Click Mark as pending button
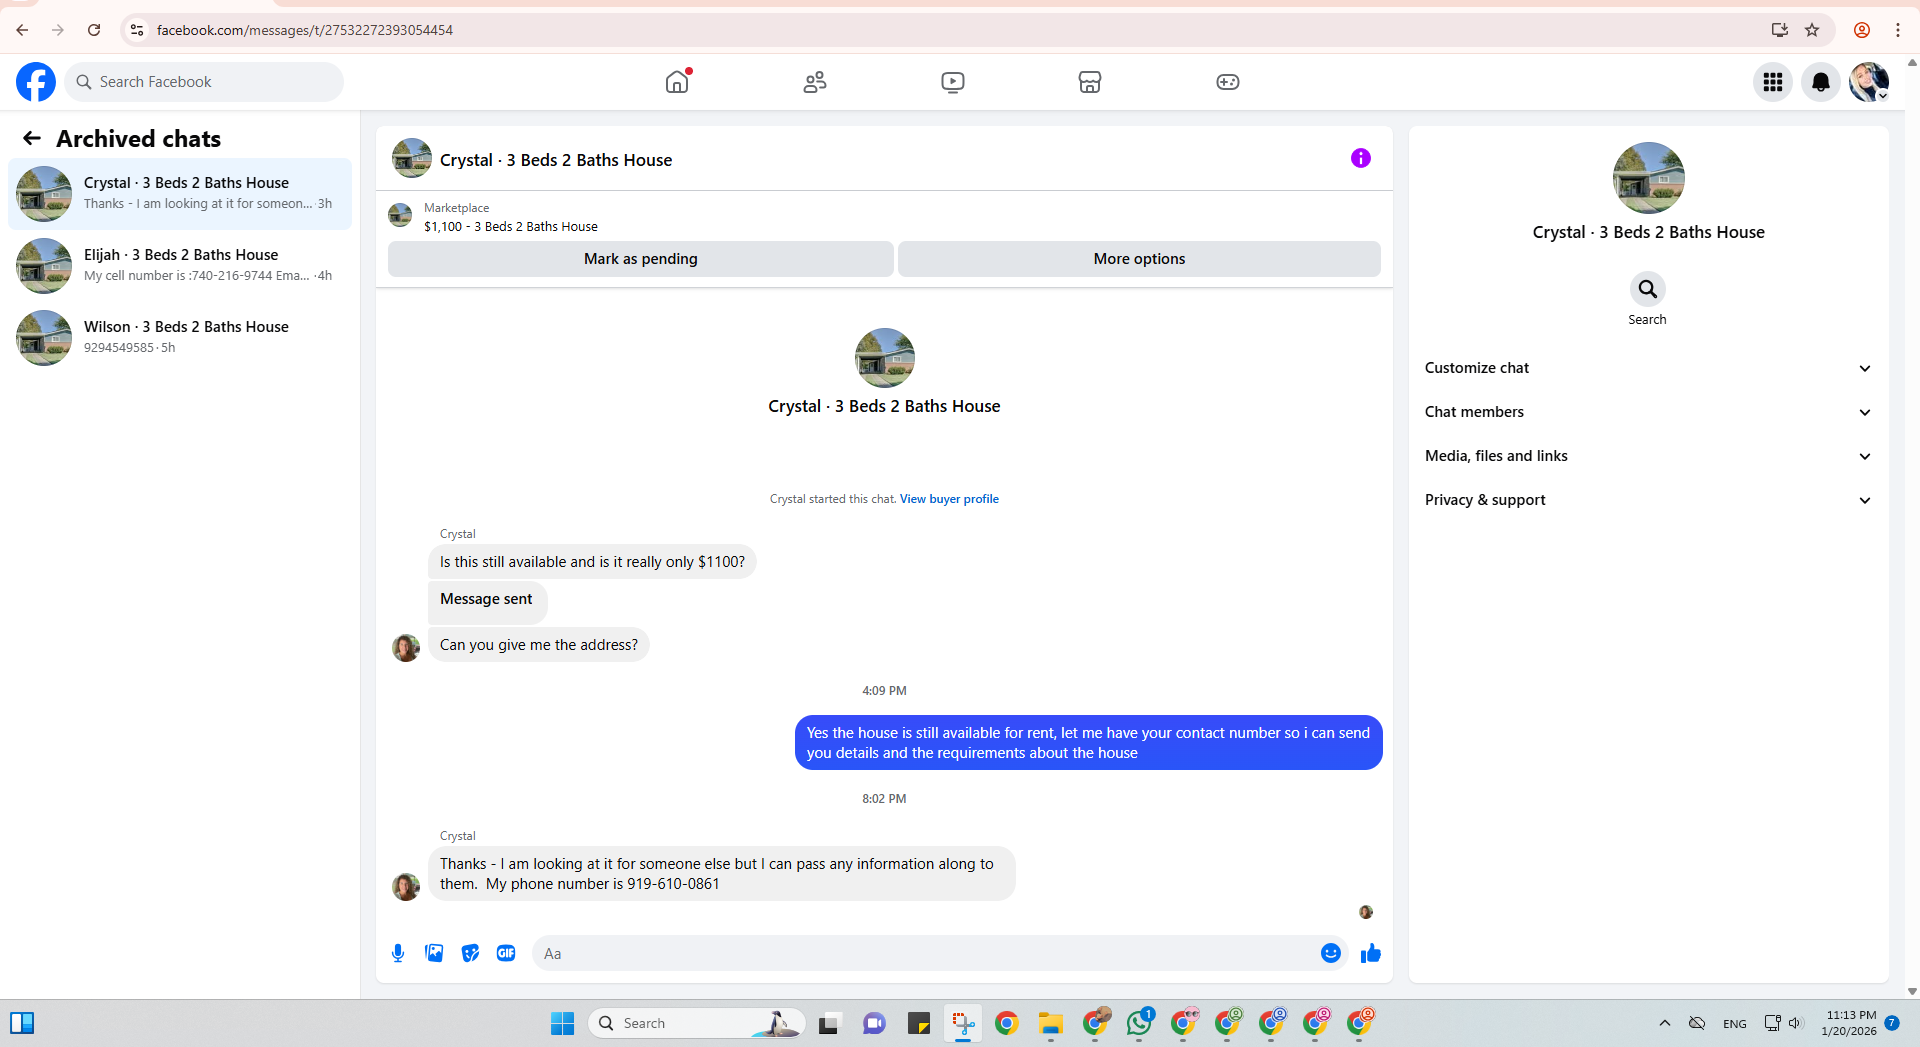This screenshot has width=1920, height=1047. (x=641, y=259)
